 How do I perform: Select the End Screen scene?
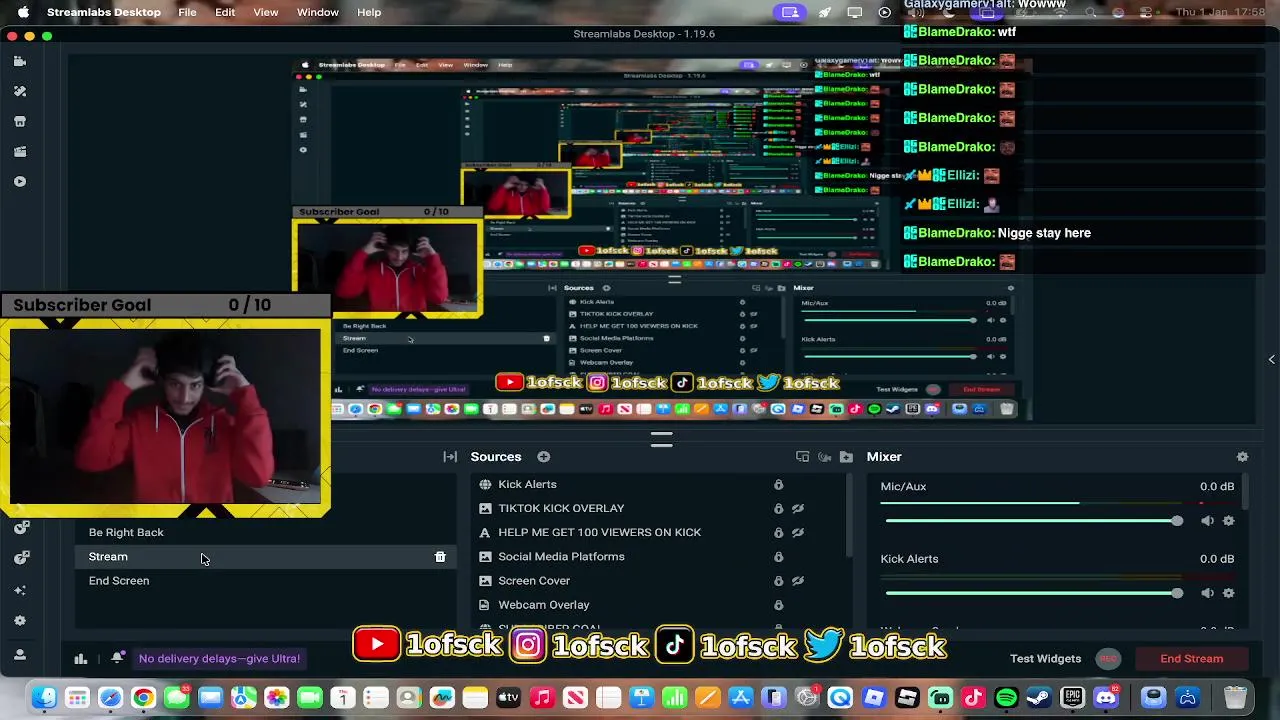(266, 581)
